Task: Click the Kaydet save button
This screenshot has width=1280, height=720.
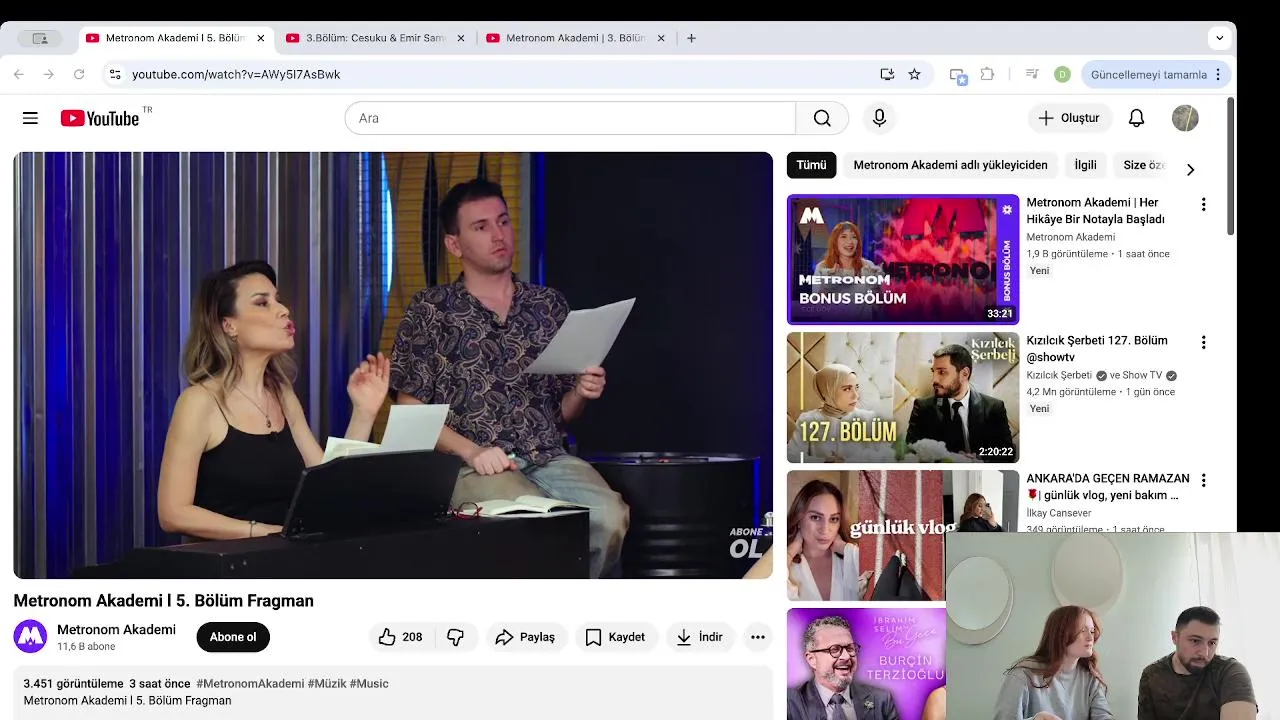Action: (615, 637)
